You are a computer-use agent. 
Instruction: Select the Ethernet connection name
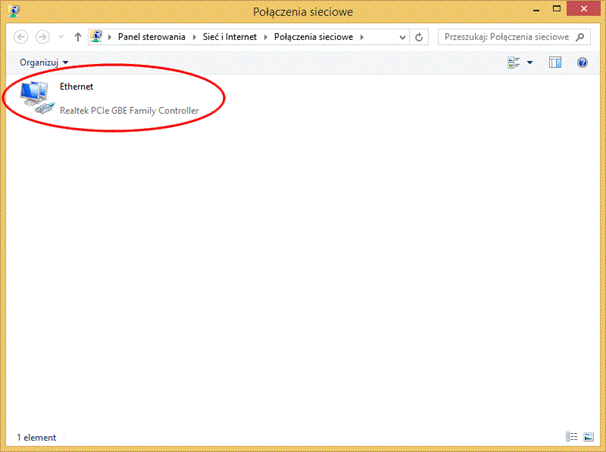click(76, 87)
